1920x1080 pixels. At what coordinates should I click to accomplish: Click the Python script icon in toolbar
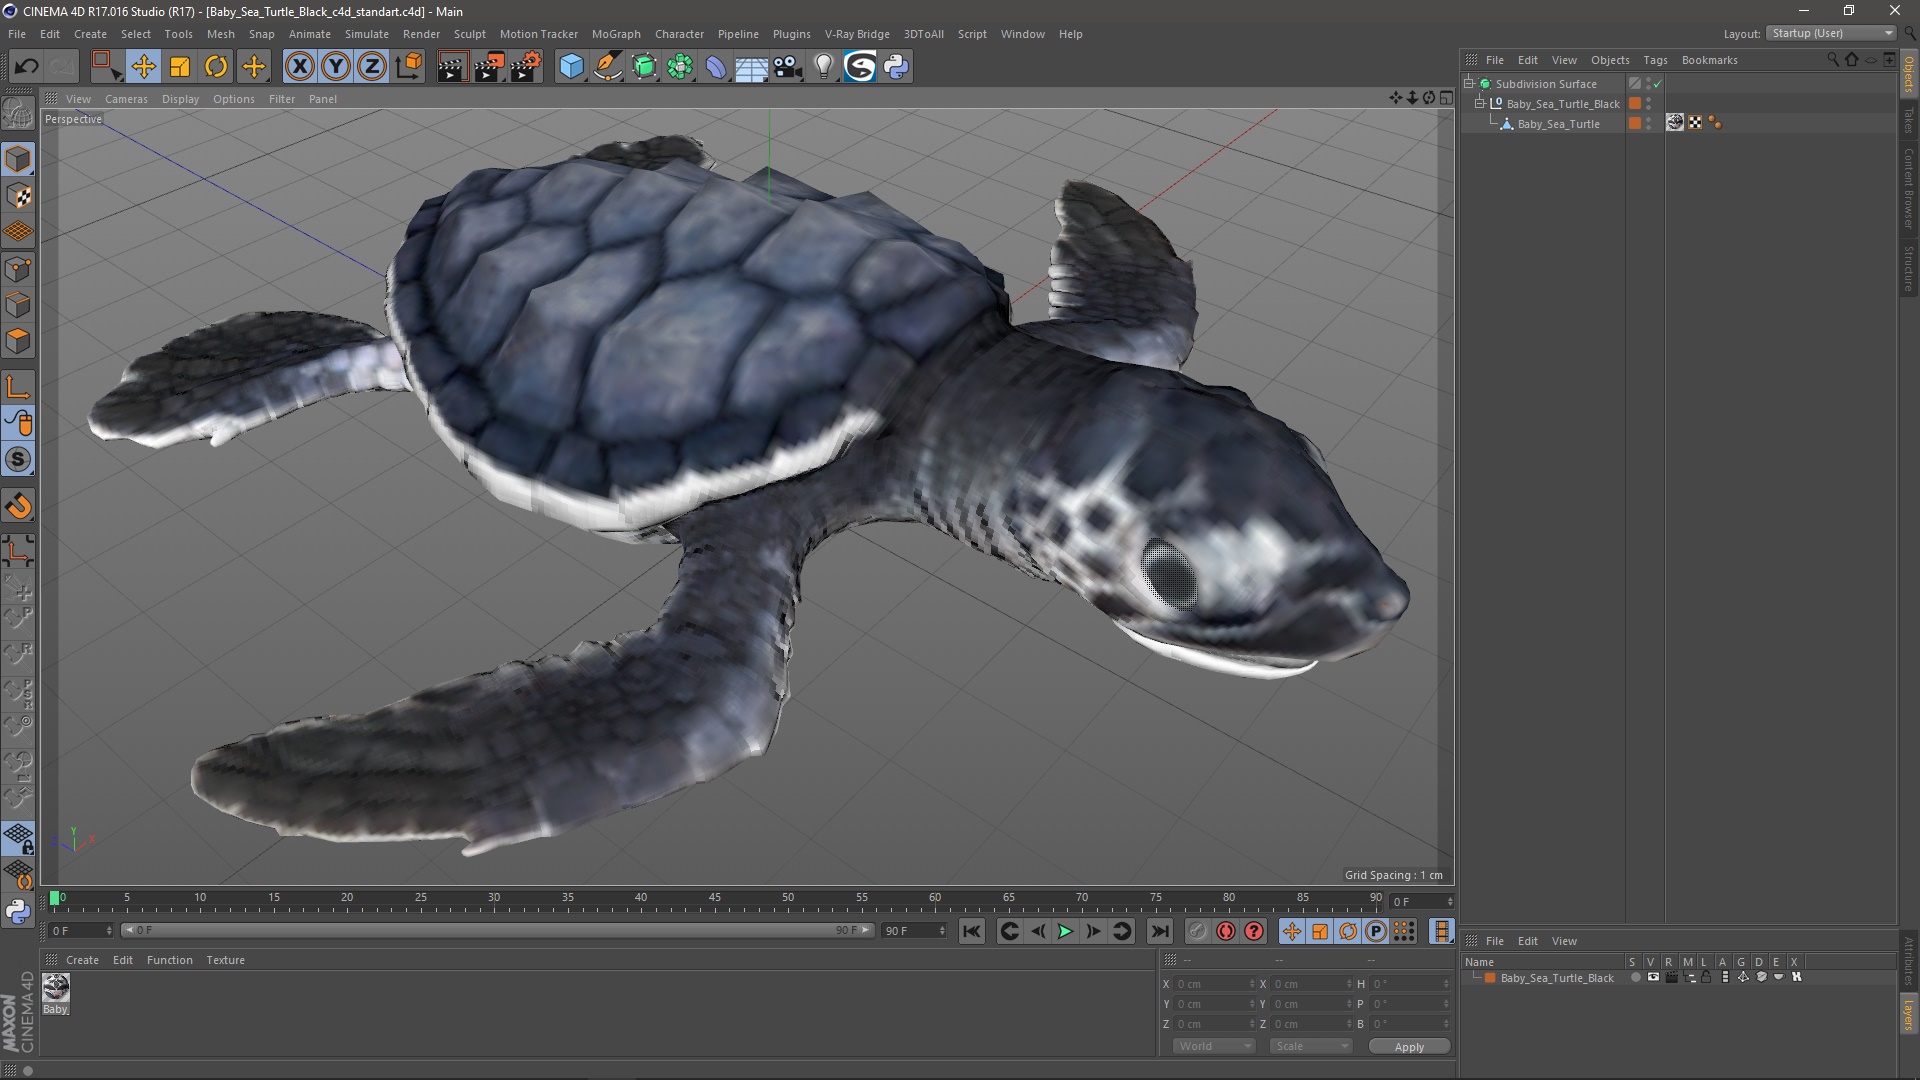(x=896, y=67)
